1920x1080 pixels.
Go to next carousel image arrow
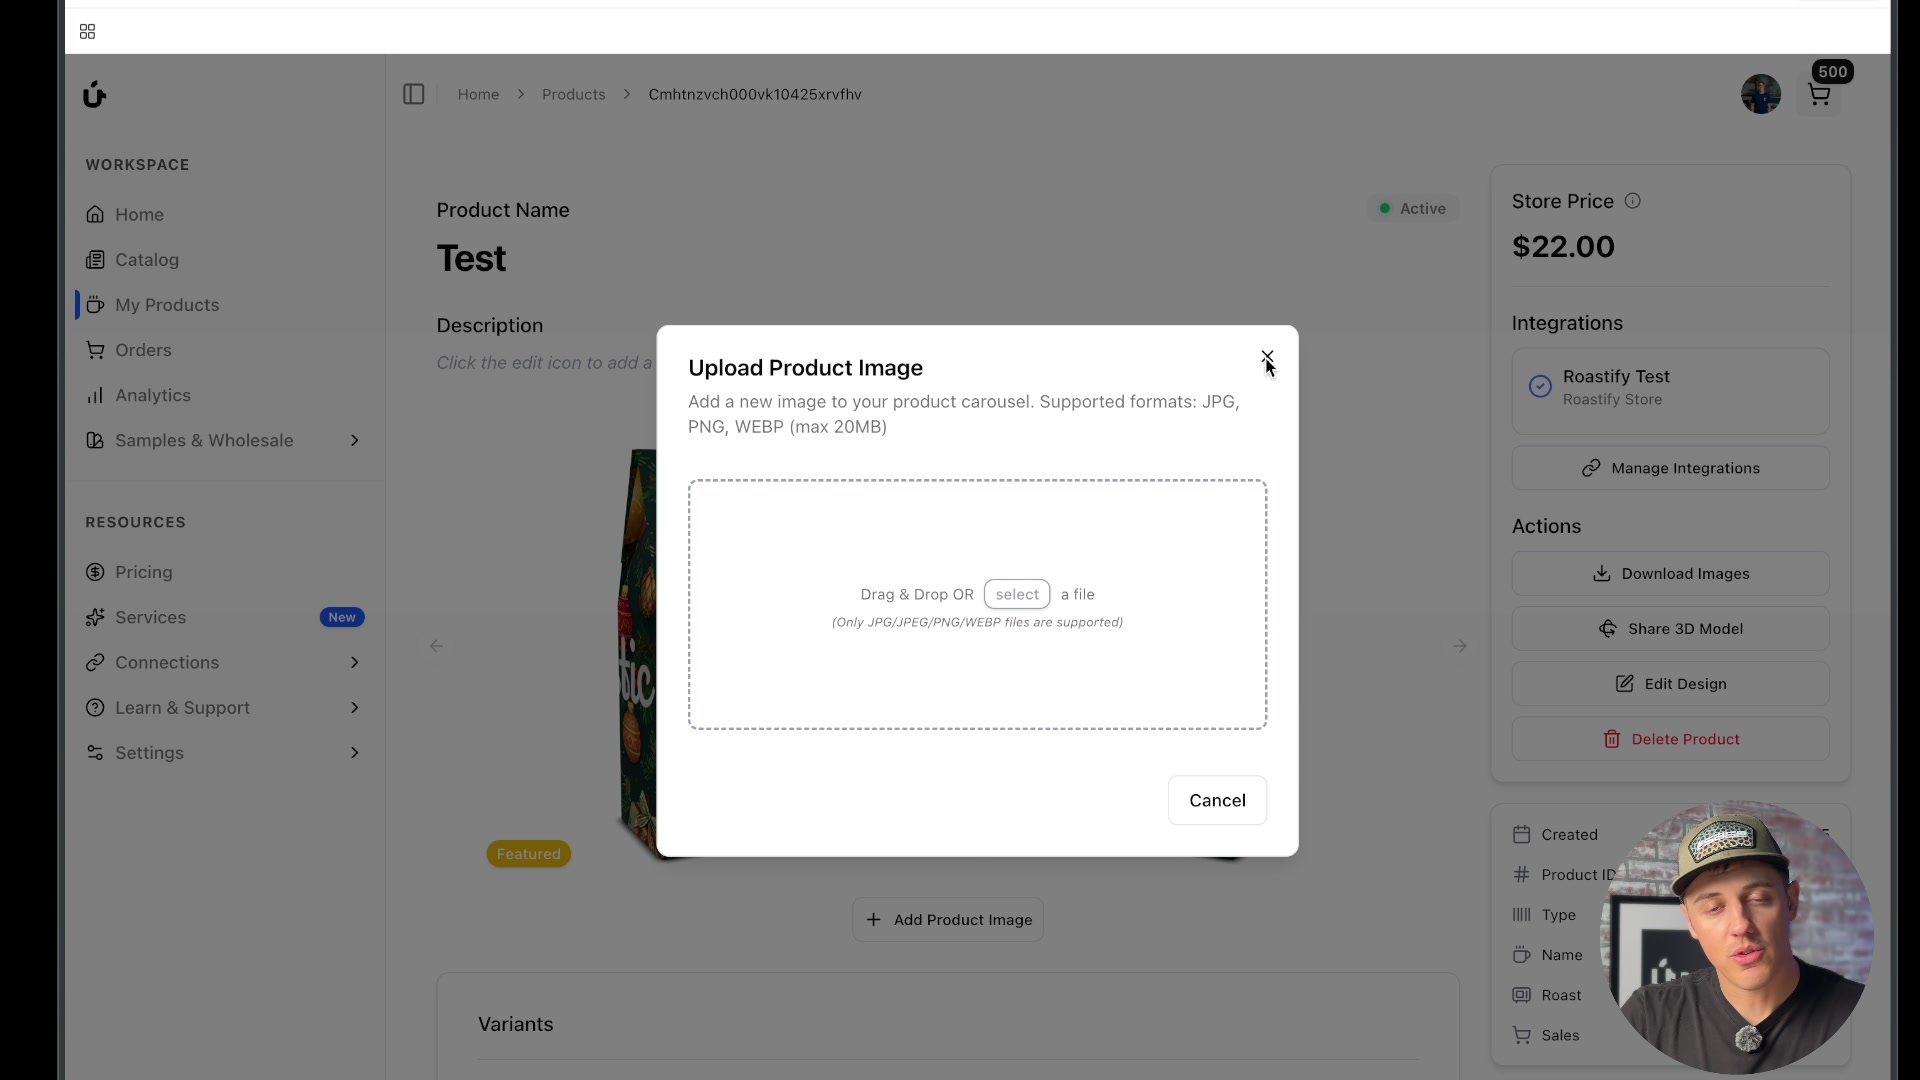[1459, 646]
